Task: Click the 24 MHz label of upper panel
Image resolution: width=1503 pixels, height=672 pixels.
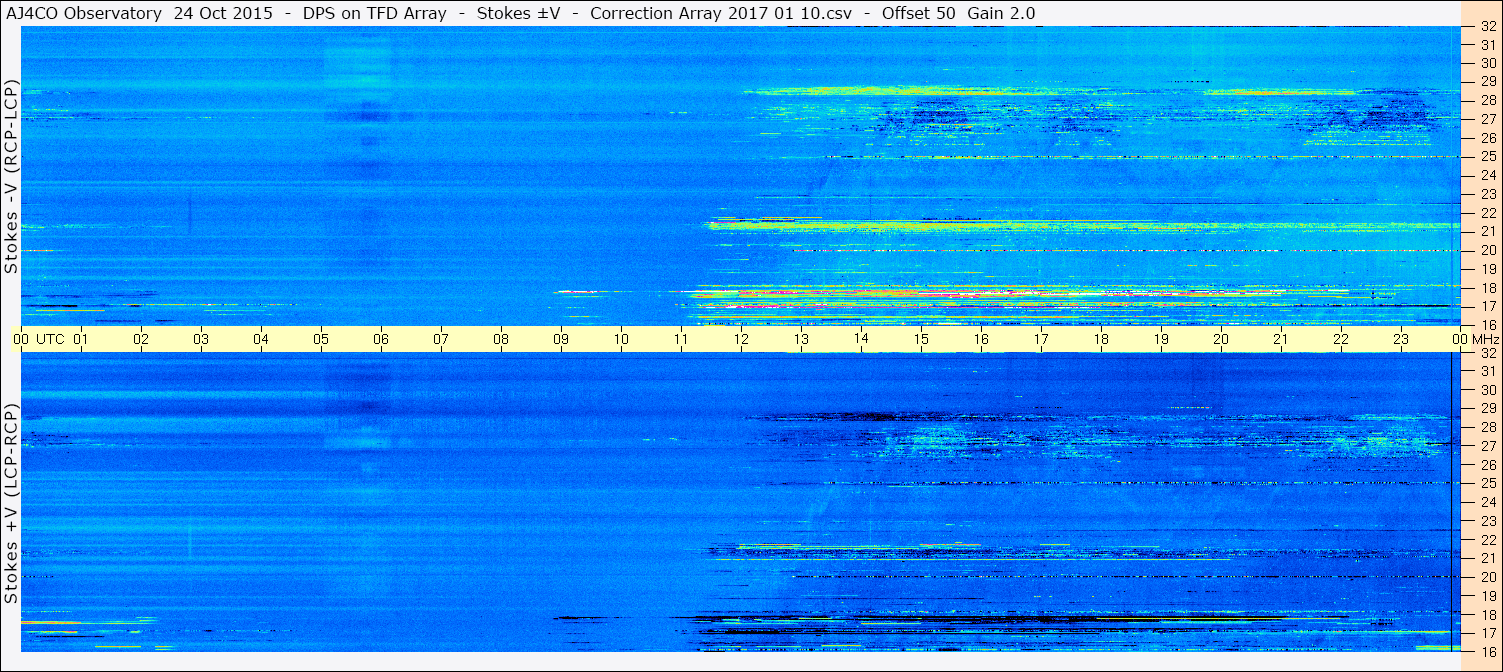Action: coord(1487,176)
